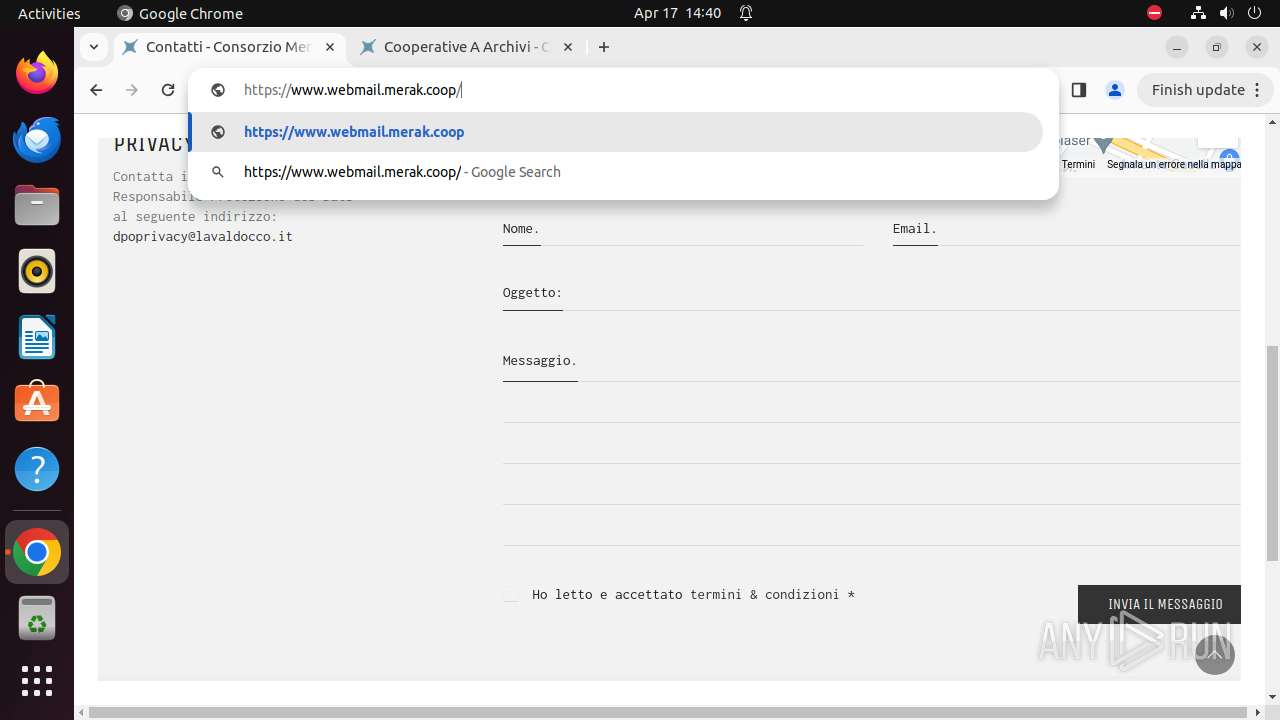Open the Help icon in dock
1280x720 pixels.
[37, 469]
